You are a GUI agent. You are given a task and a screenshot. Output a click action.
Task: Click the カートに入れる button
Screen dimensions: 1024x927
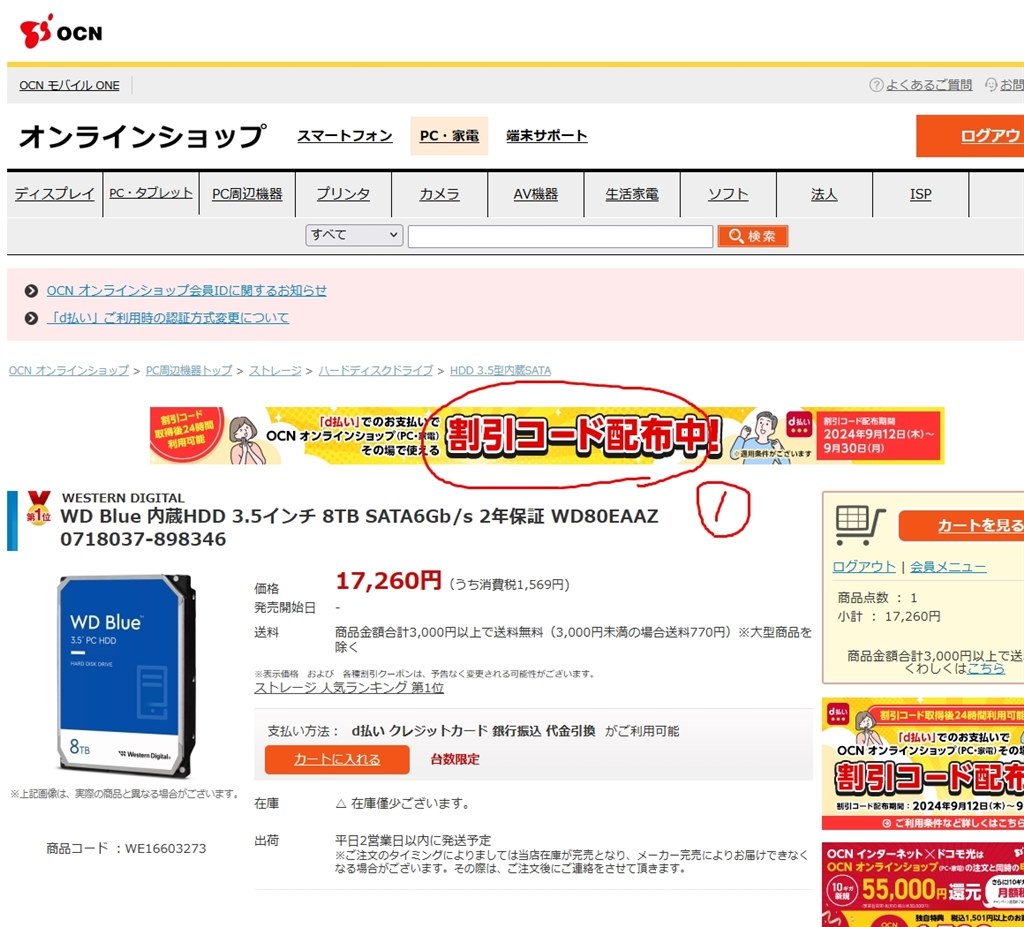point(337,759)
